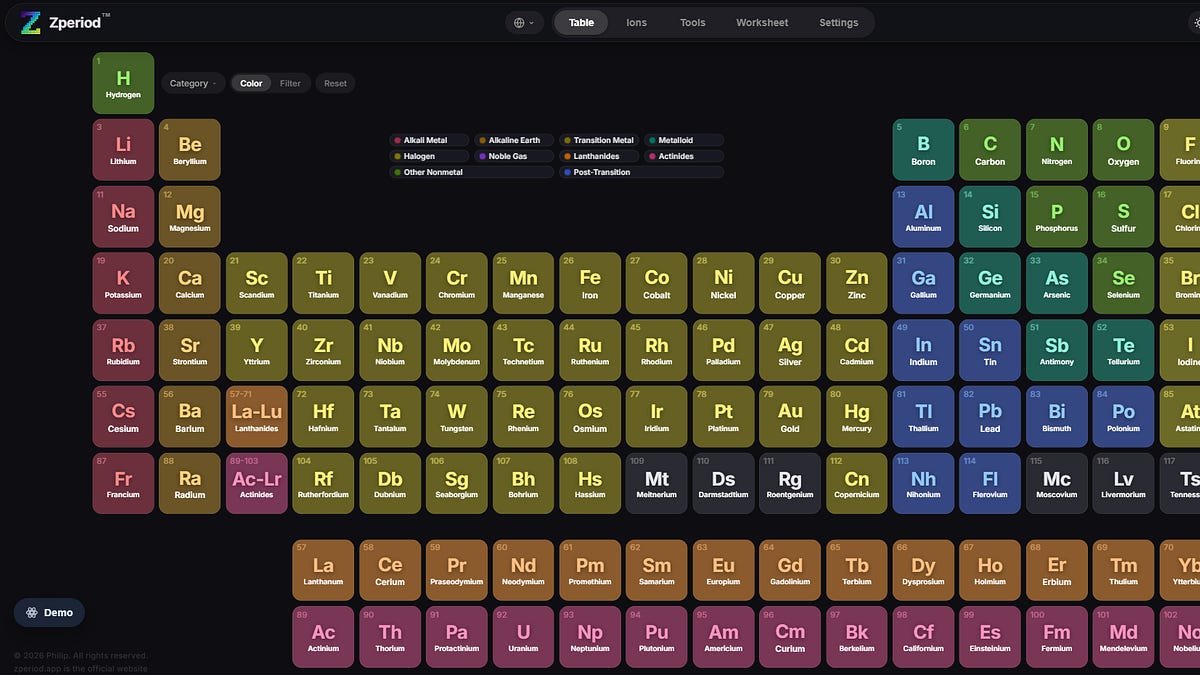The width and height of the screenshot is (1200, 675).
Task: Open the Polonium element tile
Action: click(1123, 417)
